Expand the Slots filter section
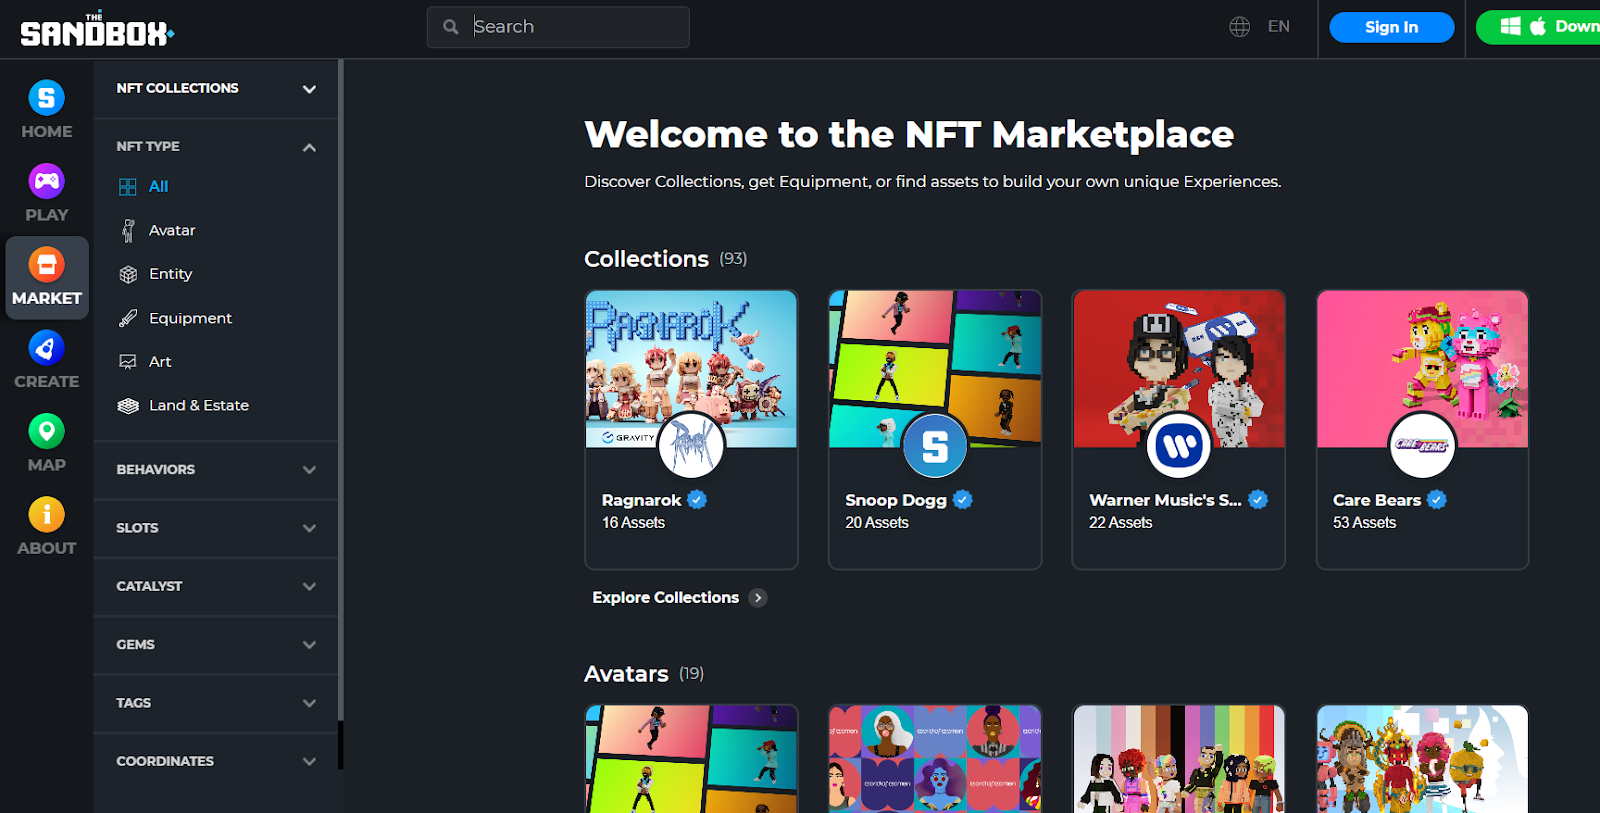This screenshot has width=1600, height=813. point(216,528)
